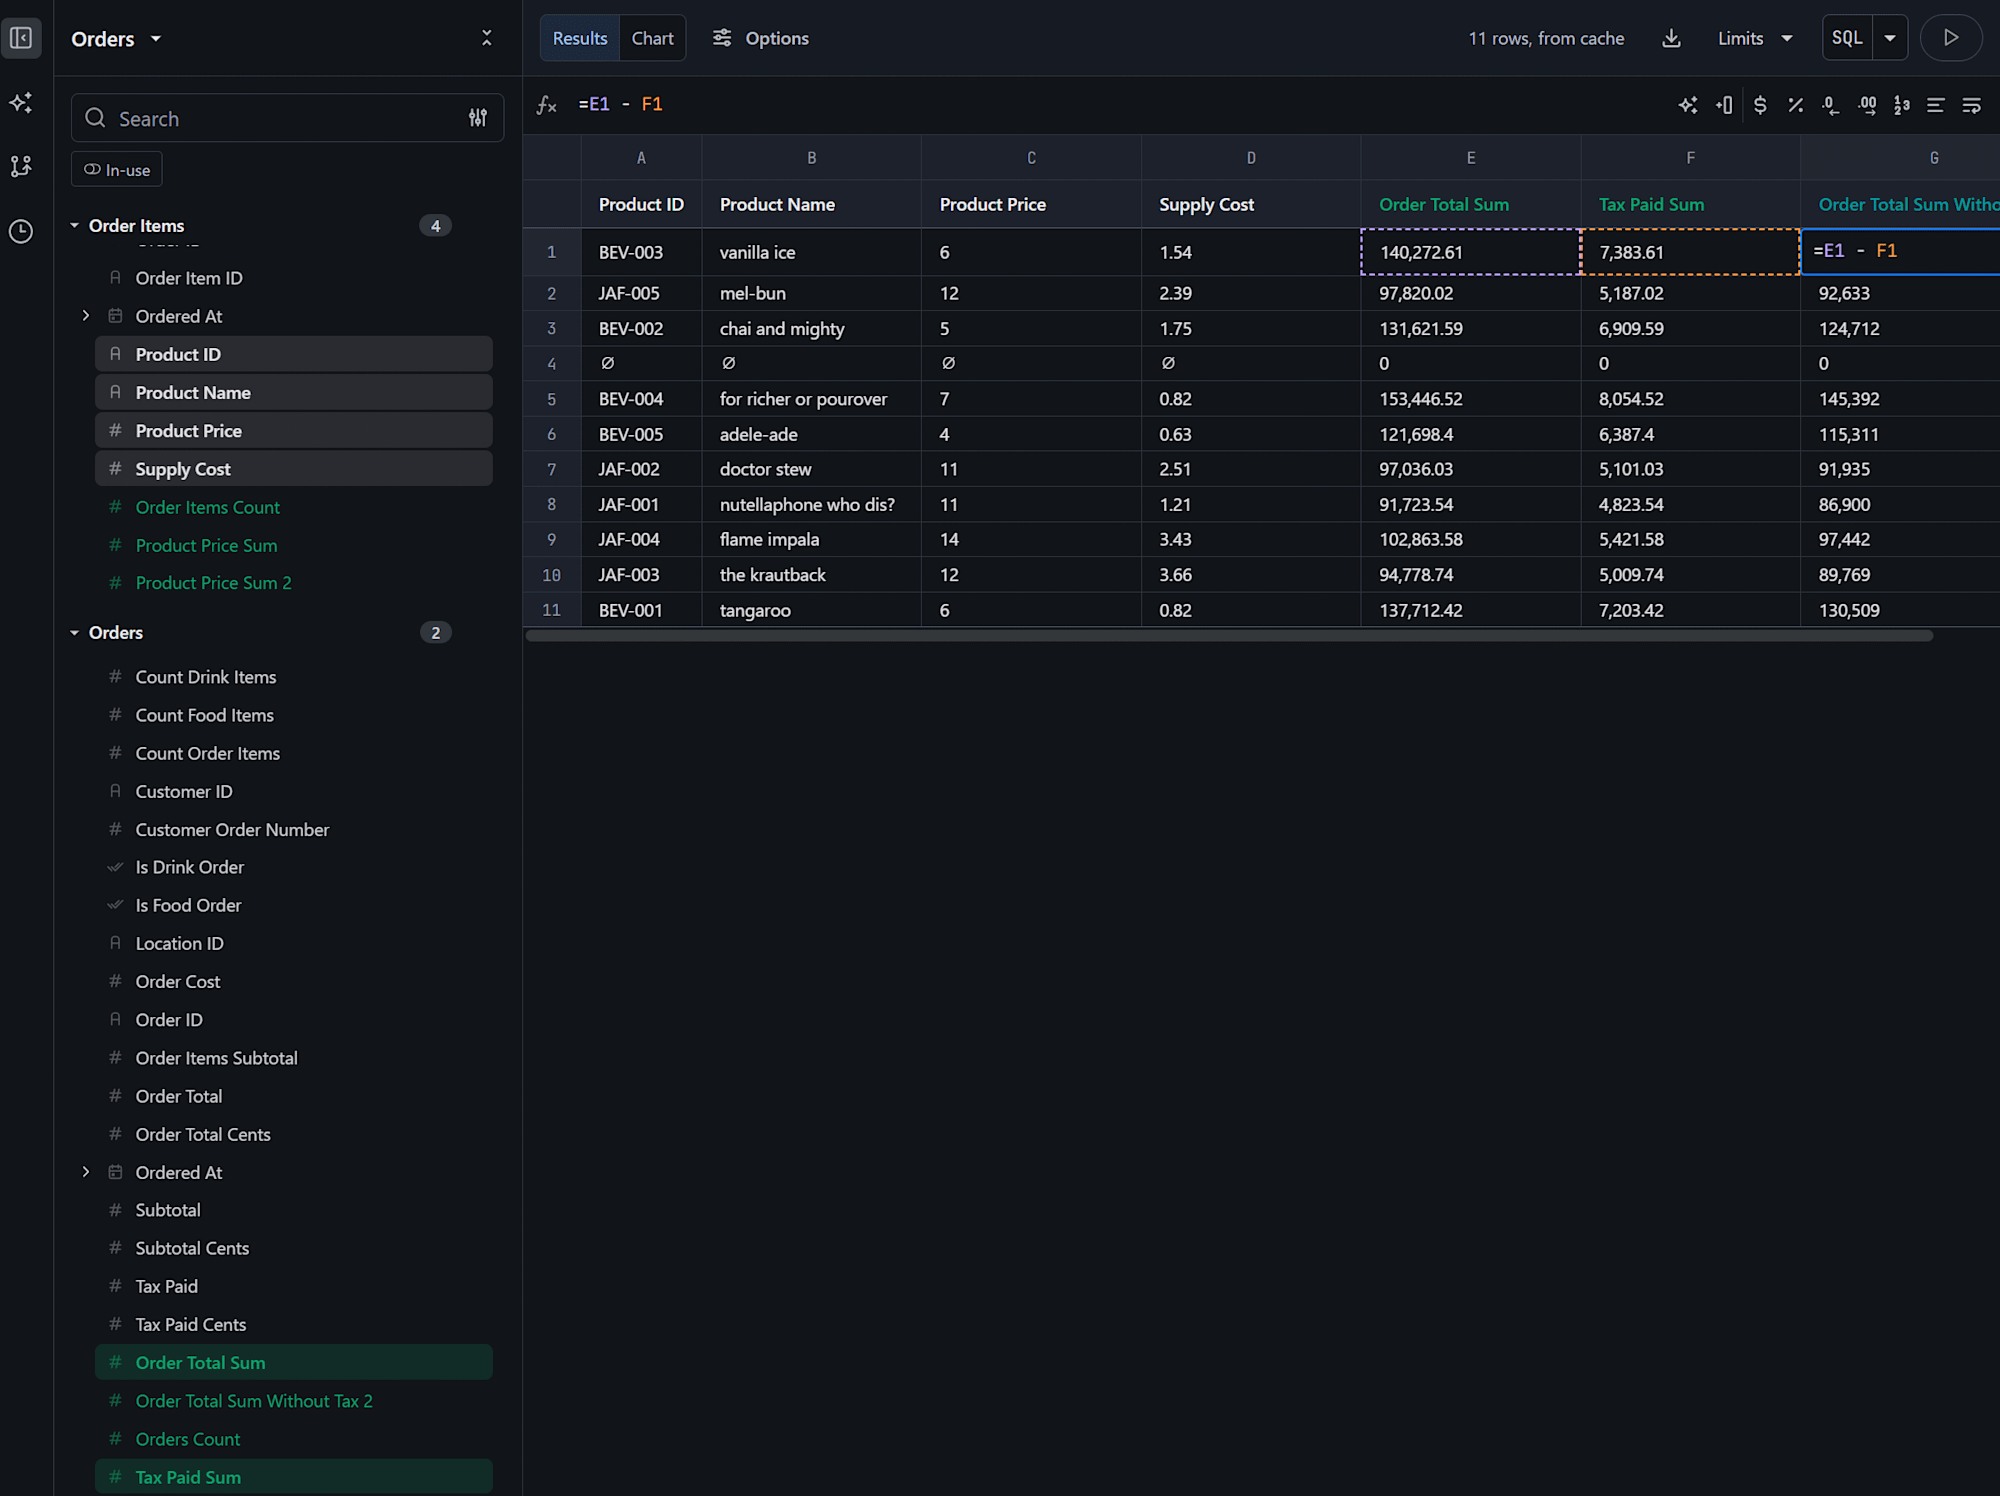Select cell 140,272.61

click(x=1471, y=252)
